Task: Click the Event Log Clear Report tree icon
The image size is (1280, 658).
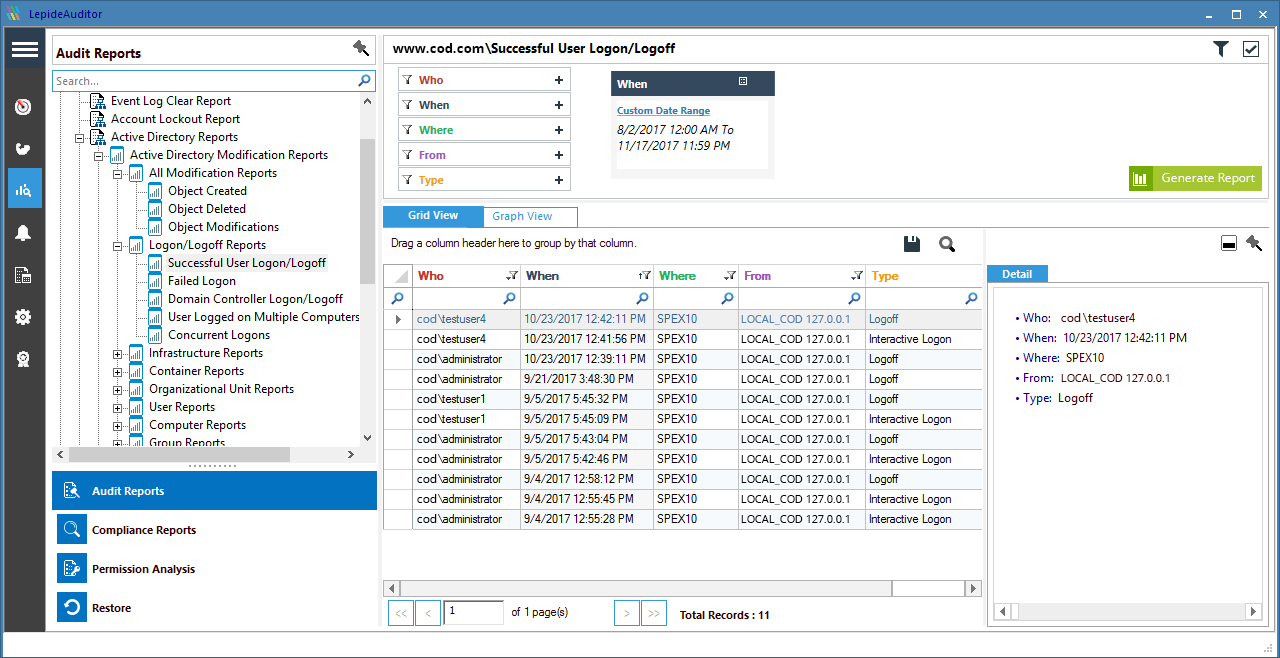Action: (x=98, y=101)
